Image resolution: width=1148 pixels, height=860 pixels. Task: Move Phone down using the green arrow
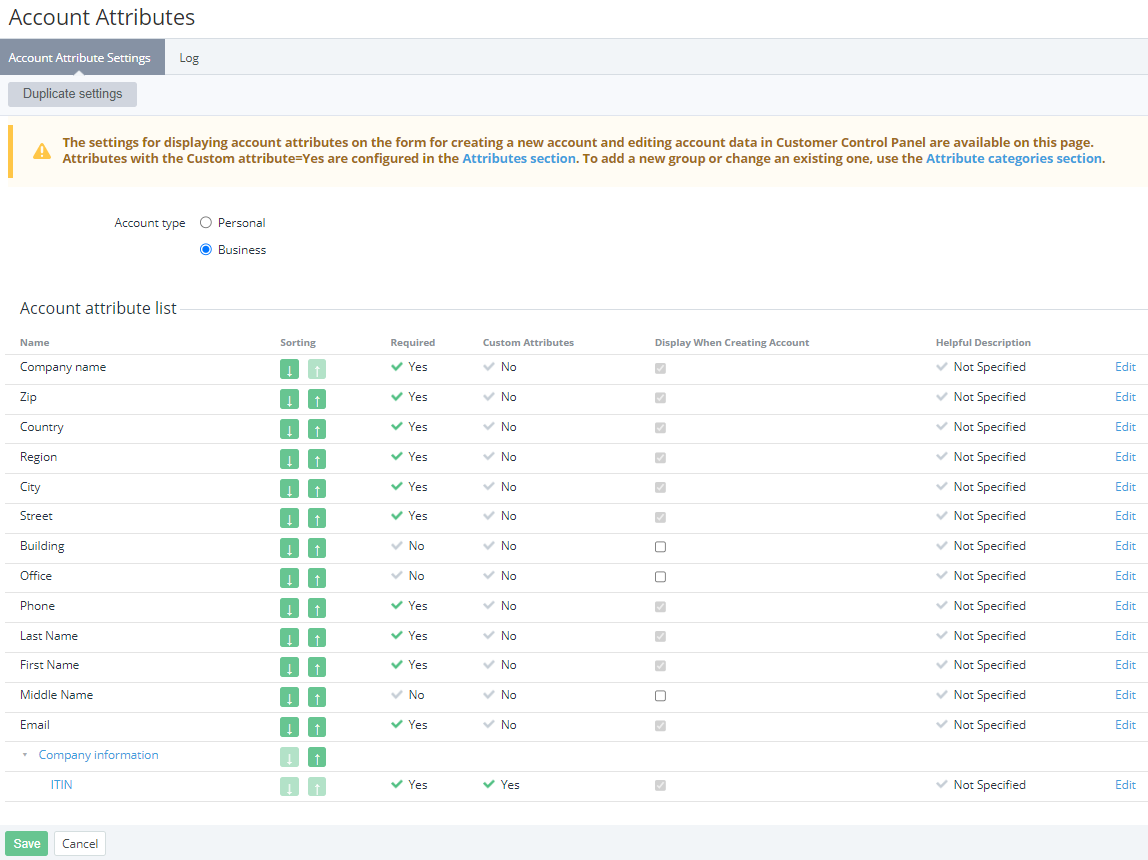tap(289, 607)
